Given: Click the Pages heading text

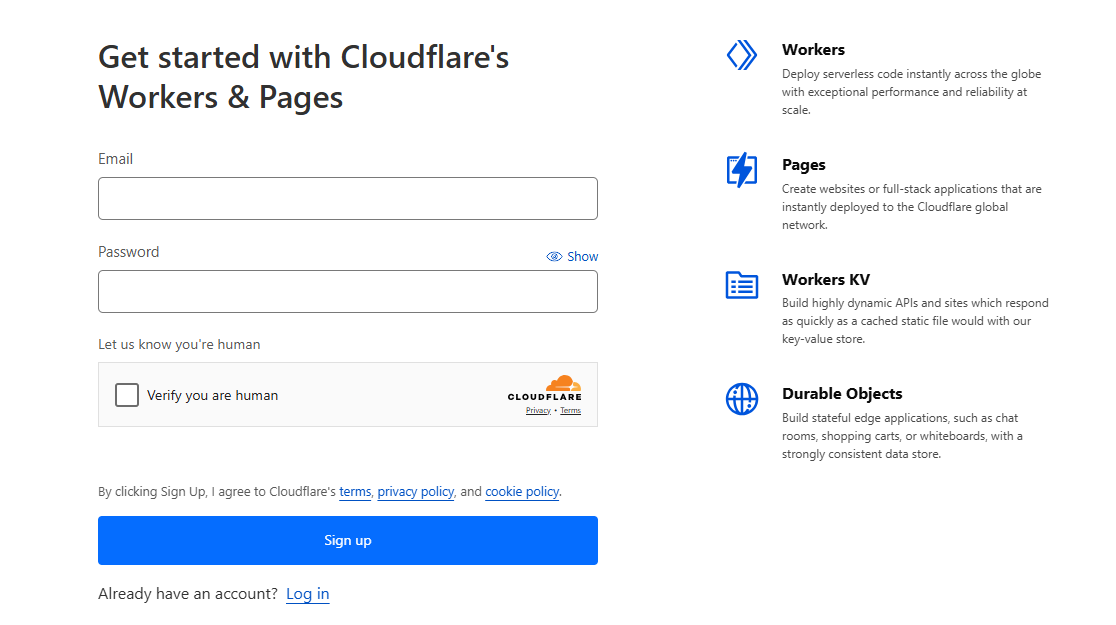Looking at the screenshot, I should [804, 165].
